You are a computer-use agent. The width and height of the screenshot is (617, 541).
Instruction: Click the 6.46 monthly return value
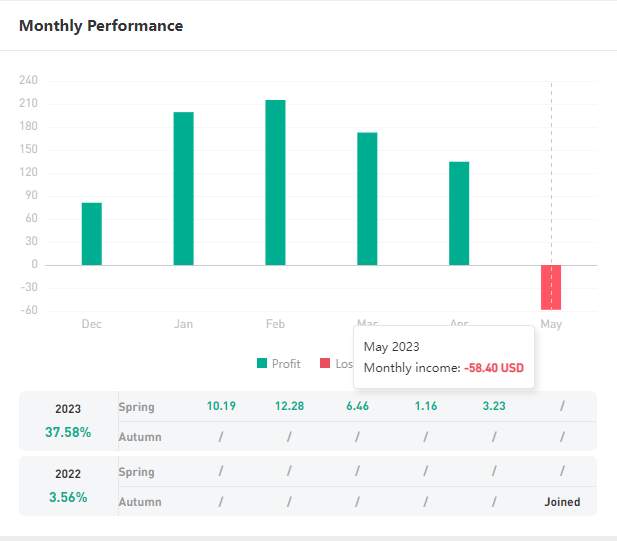click(x=357, y=407)
